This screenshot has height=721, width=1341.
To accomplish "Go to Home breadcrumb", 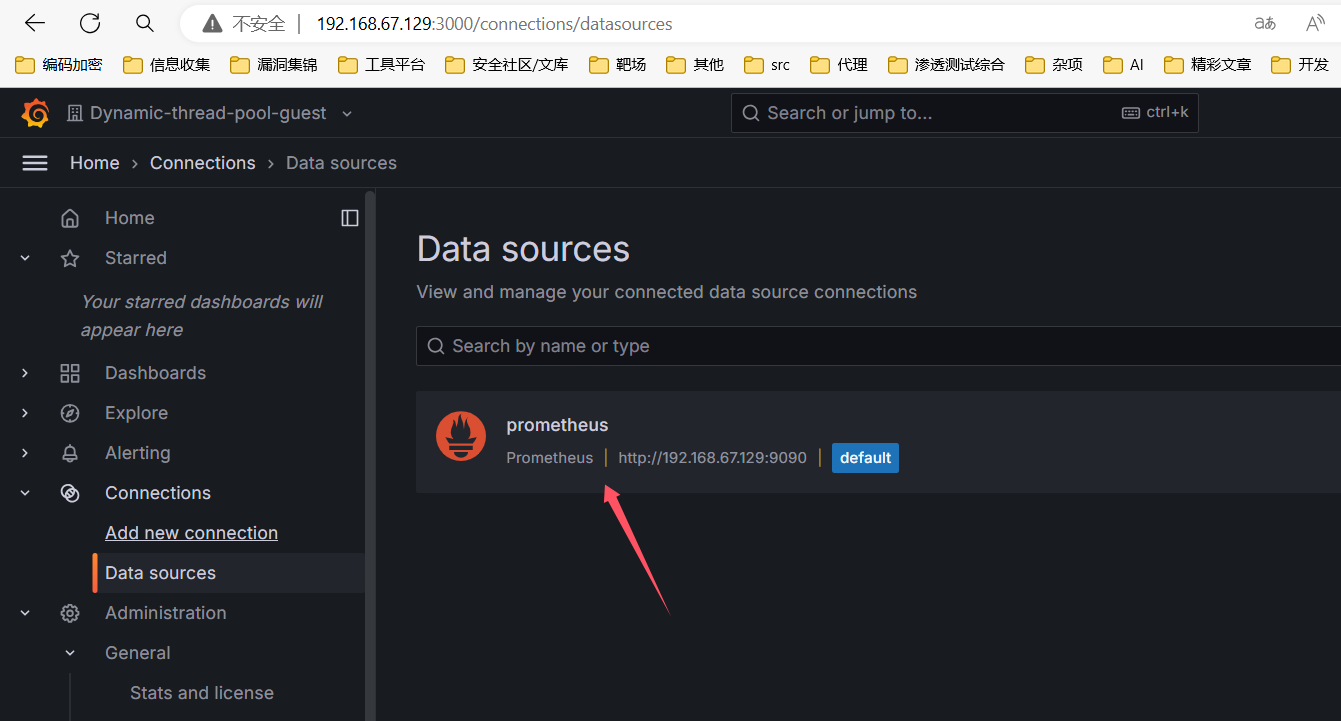I will pos(94,163).
